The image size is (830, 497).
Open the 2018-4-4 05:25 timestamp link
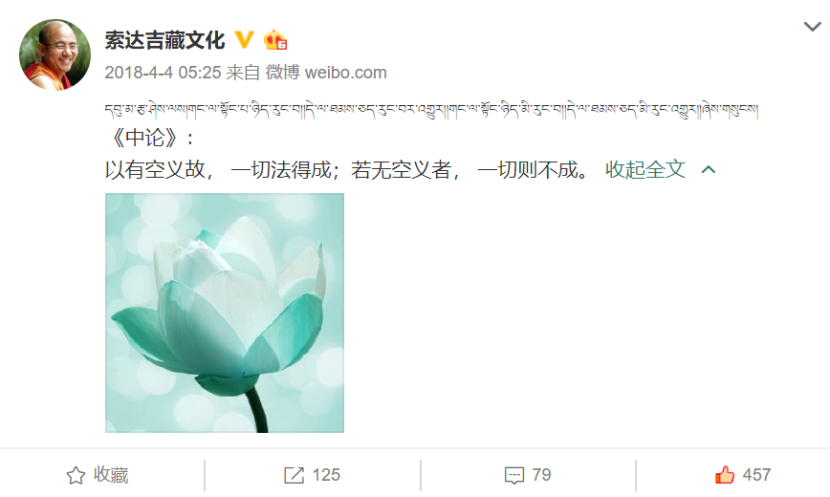pos(163,73)
